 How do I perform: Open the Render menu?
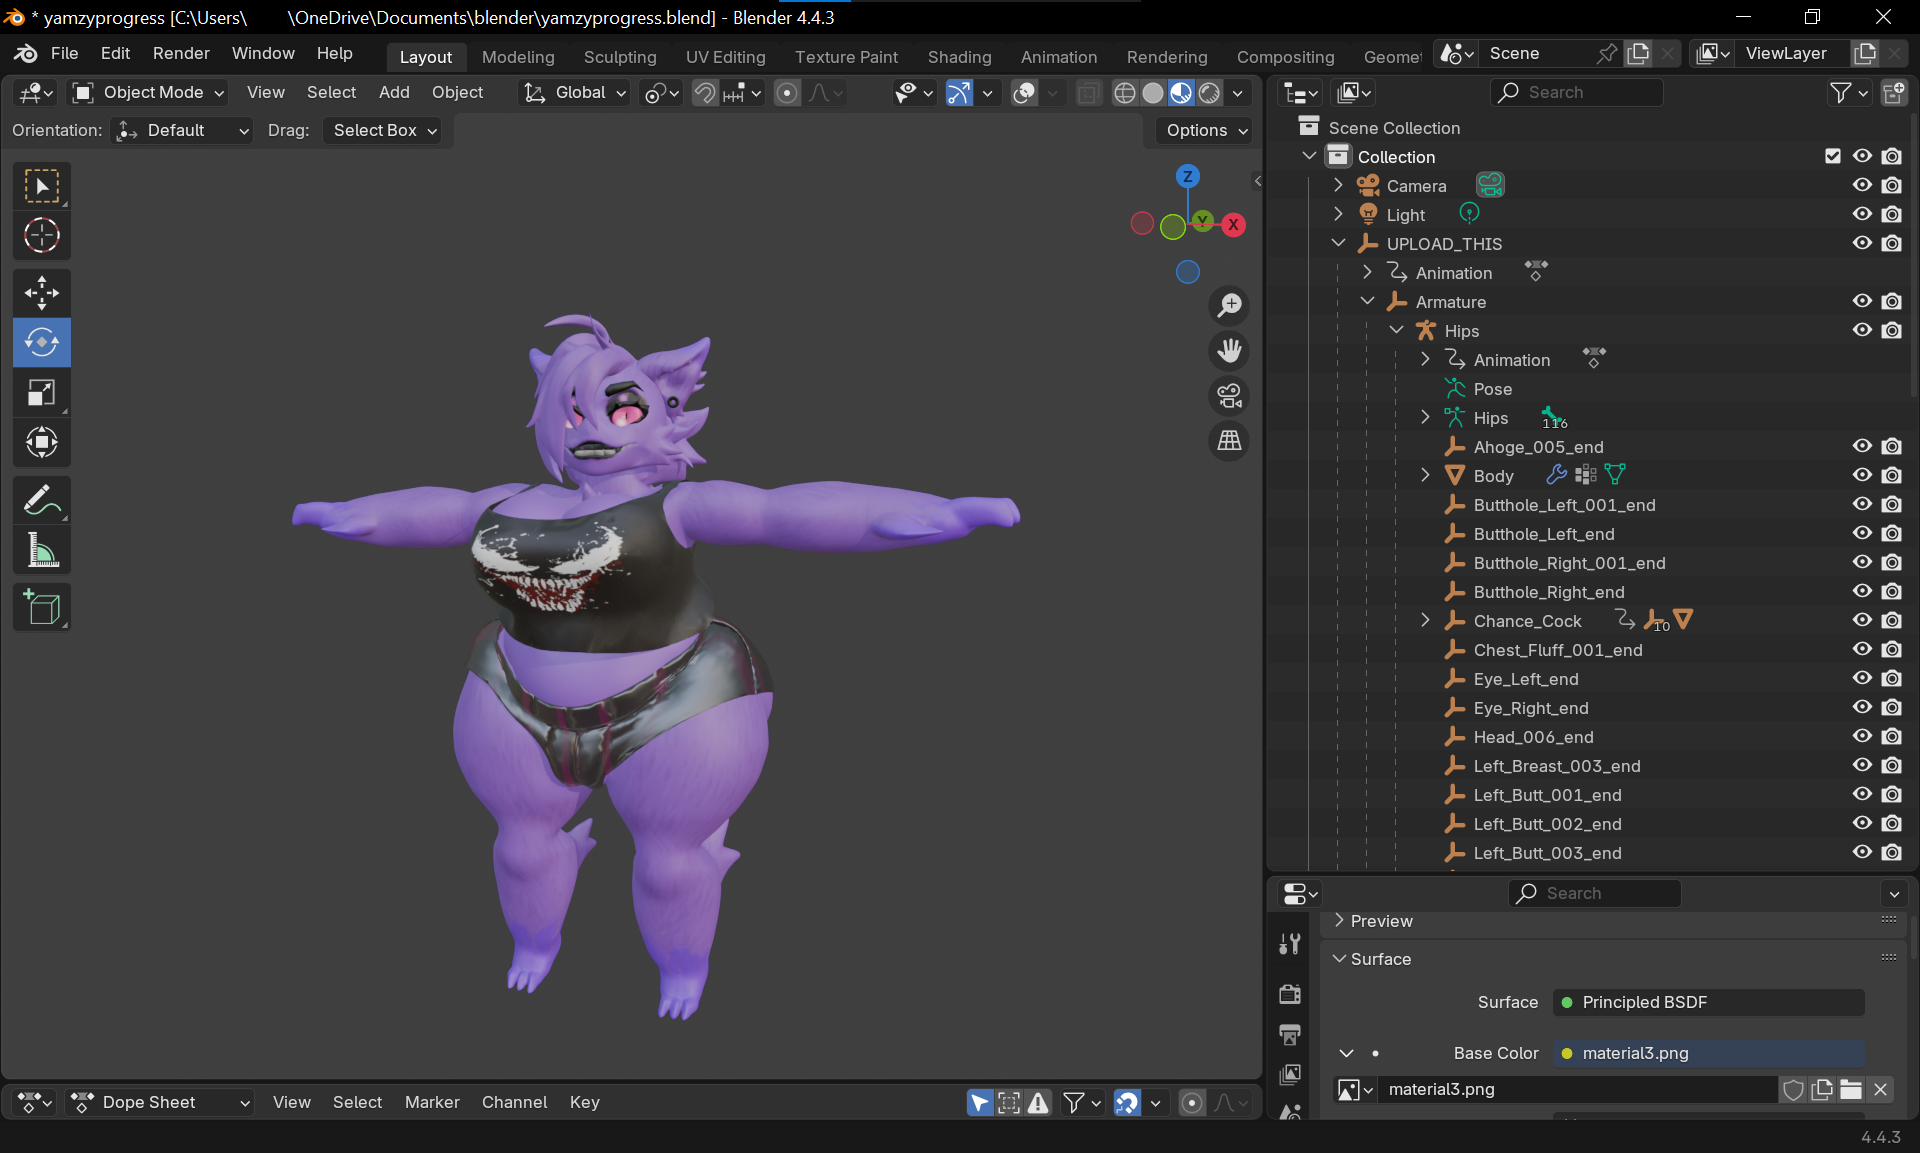(181, 53)
